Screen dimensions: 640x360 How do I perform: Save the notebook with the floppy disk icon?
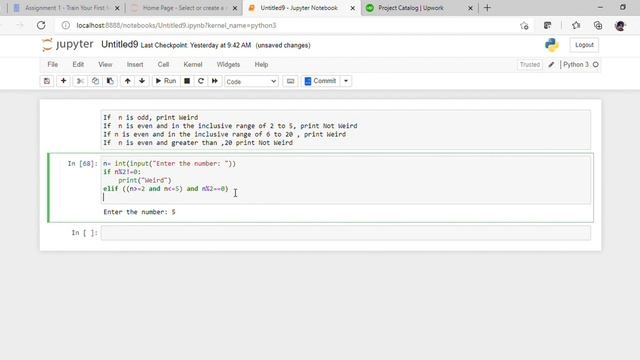pyautogui.click(x=47, y=81)
